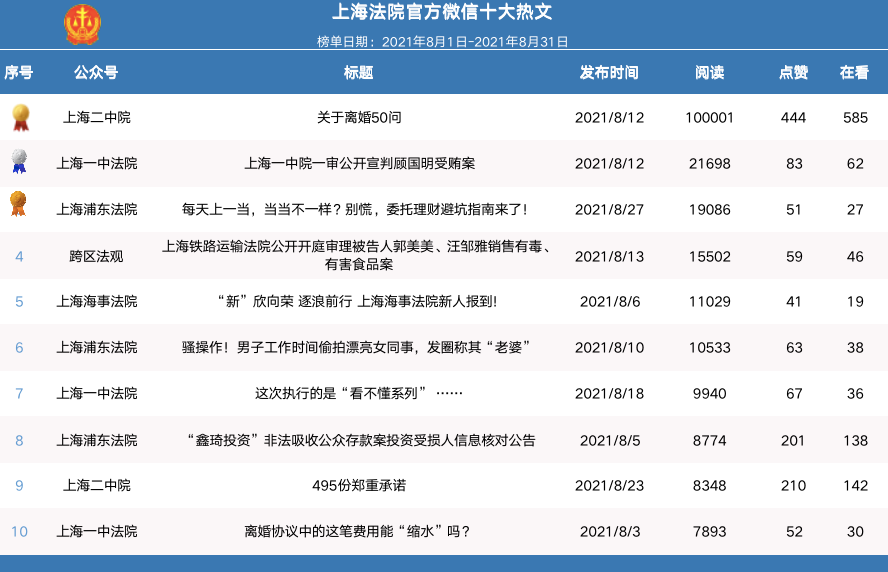Click 在看 count 138
Image resolution: width=888 pixels, height=572 pixels.
[x=855, y=440]
